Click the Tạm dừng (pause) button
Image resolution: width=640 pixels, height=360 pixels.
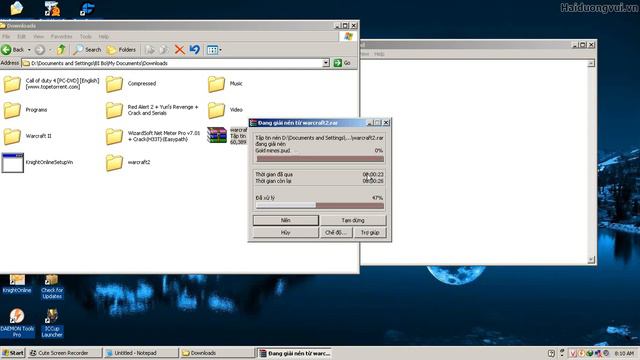pyautogui.click(x=353, y=220)
